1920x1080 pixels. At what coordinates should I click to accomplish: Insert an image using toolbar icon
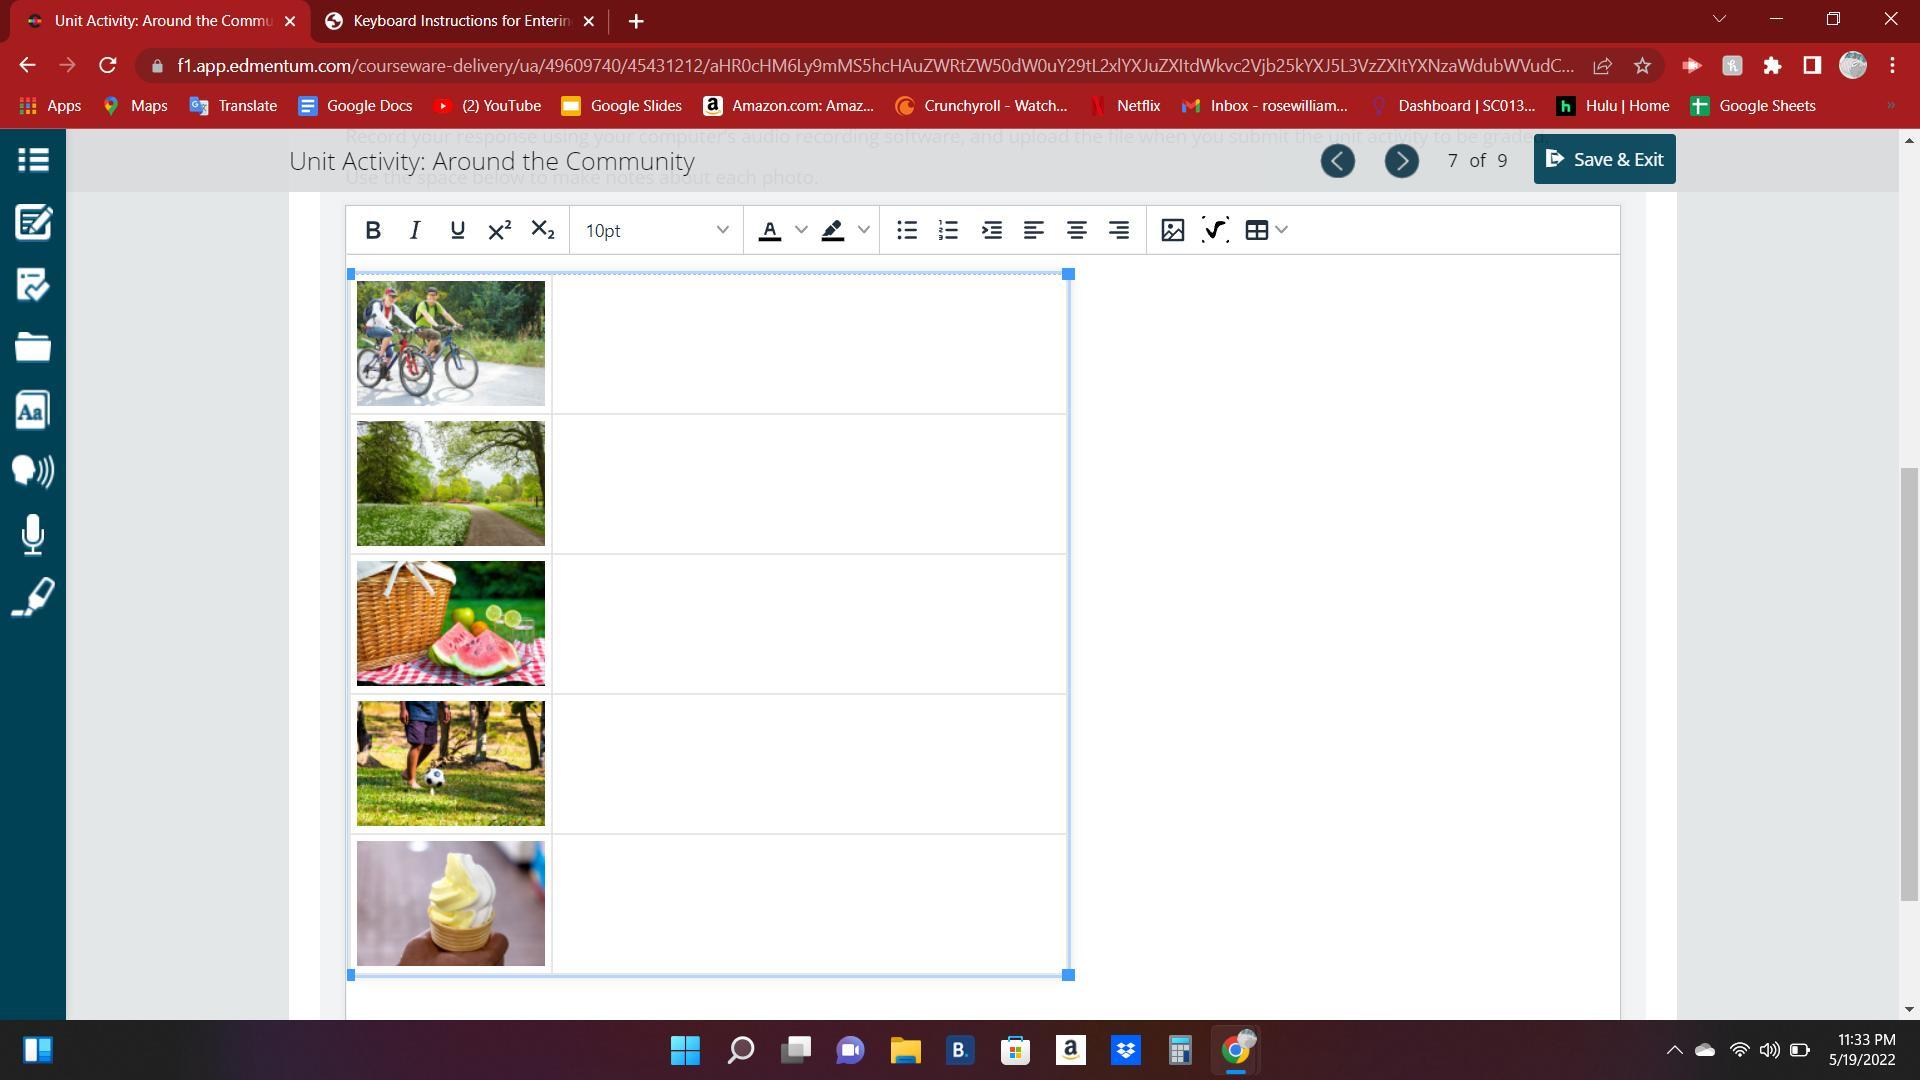pyautogui.click(x=1172, y=230)
